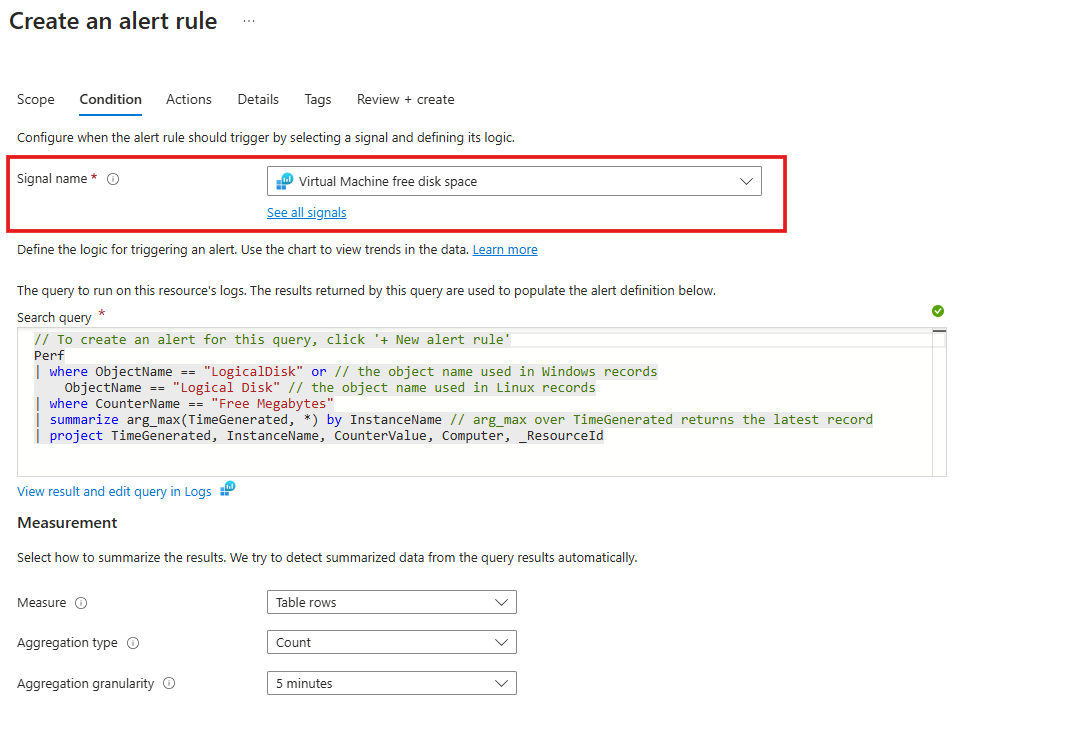Click the Measure info icon
The image size is (1085, 731).
coord(81,603)
